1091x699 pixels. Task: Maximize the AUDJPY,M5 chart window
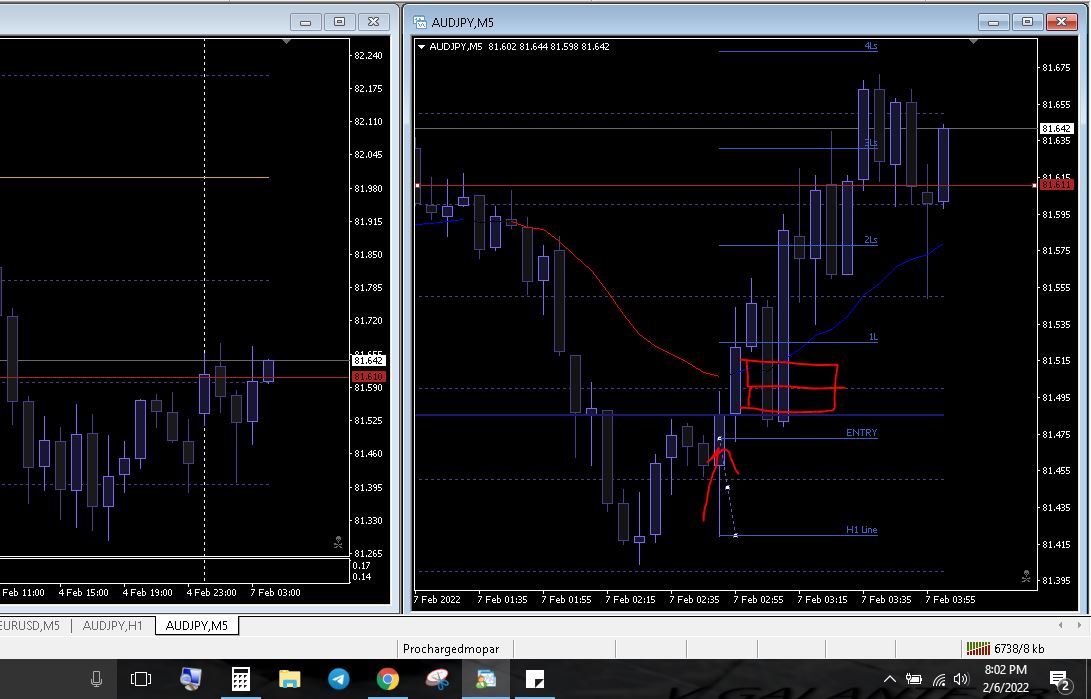pyautogui.click(x=1027, y=22)
